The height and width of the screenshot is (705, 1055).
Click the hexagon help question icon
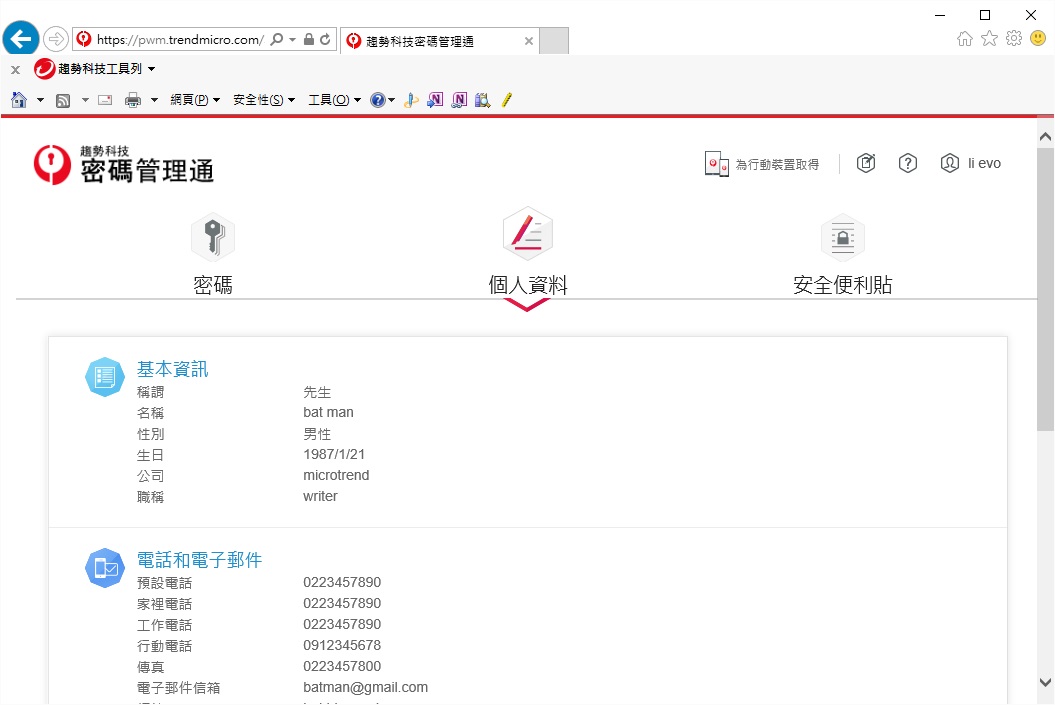[908, 163]
